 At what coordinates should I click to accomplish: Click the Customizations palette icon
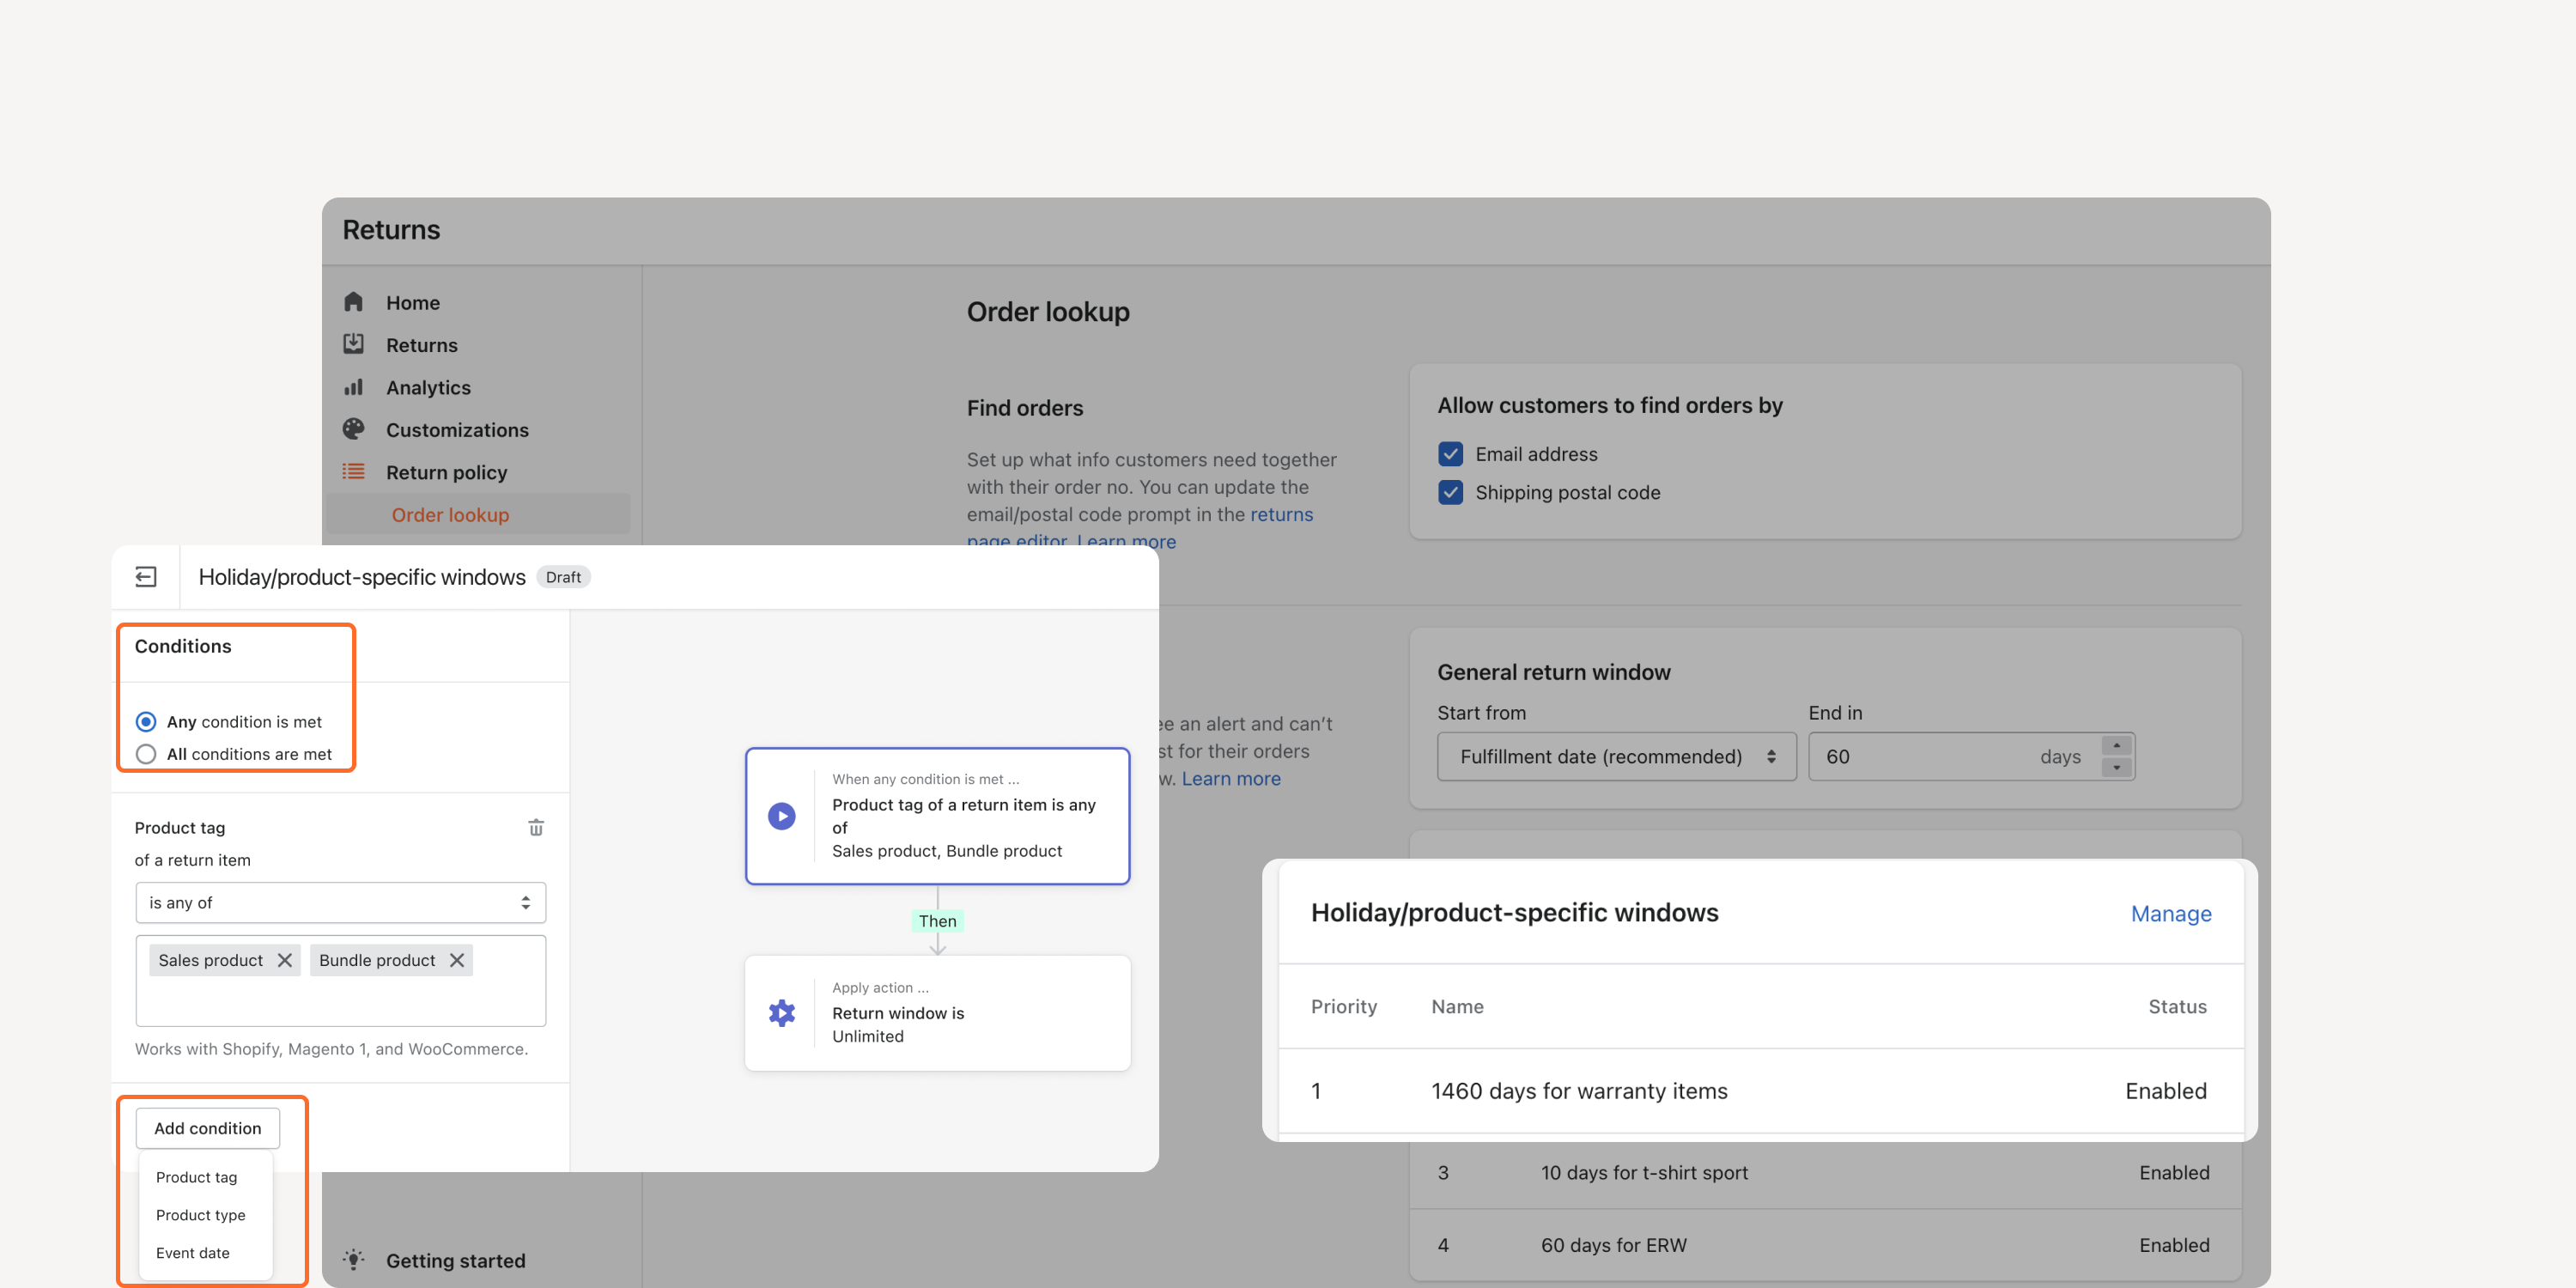pyautogui.click(x=353, y=429)
